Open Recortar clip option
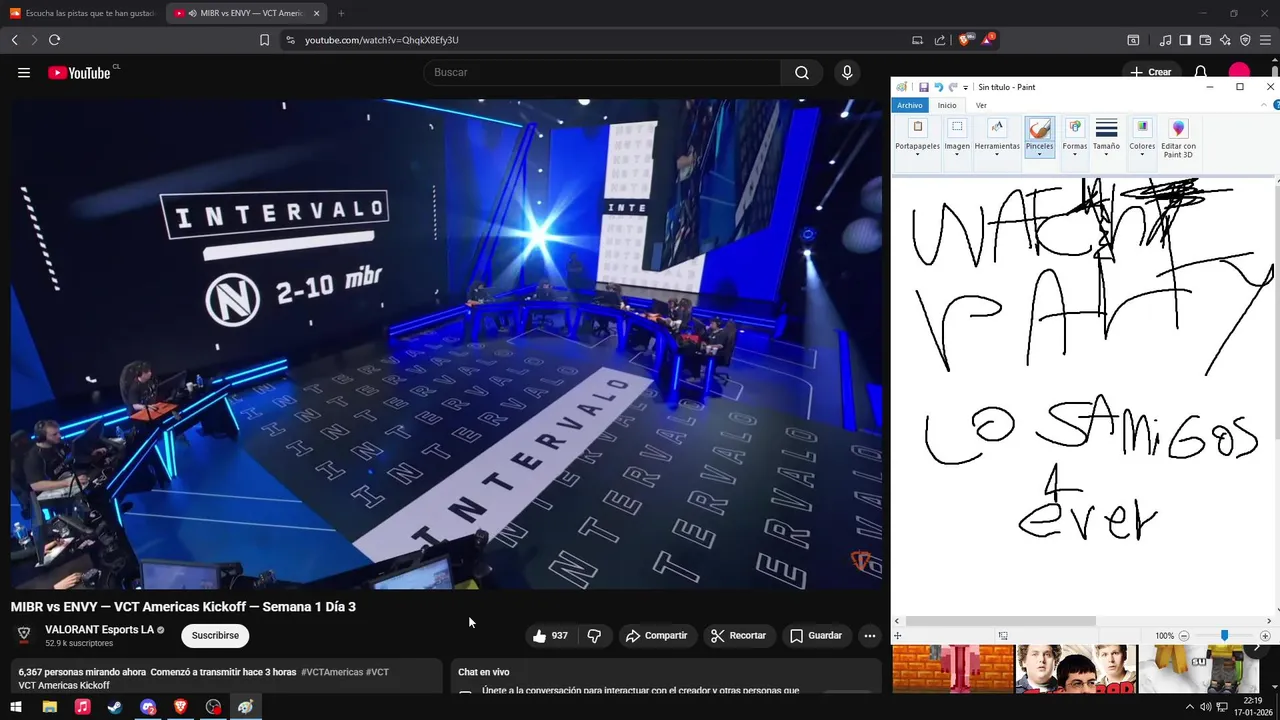 point(738,636)
